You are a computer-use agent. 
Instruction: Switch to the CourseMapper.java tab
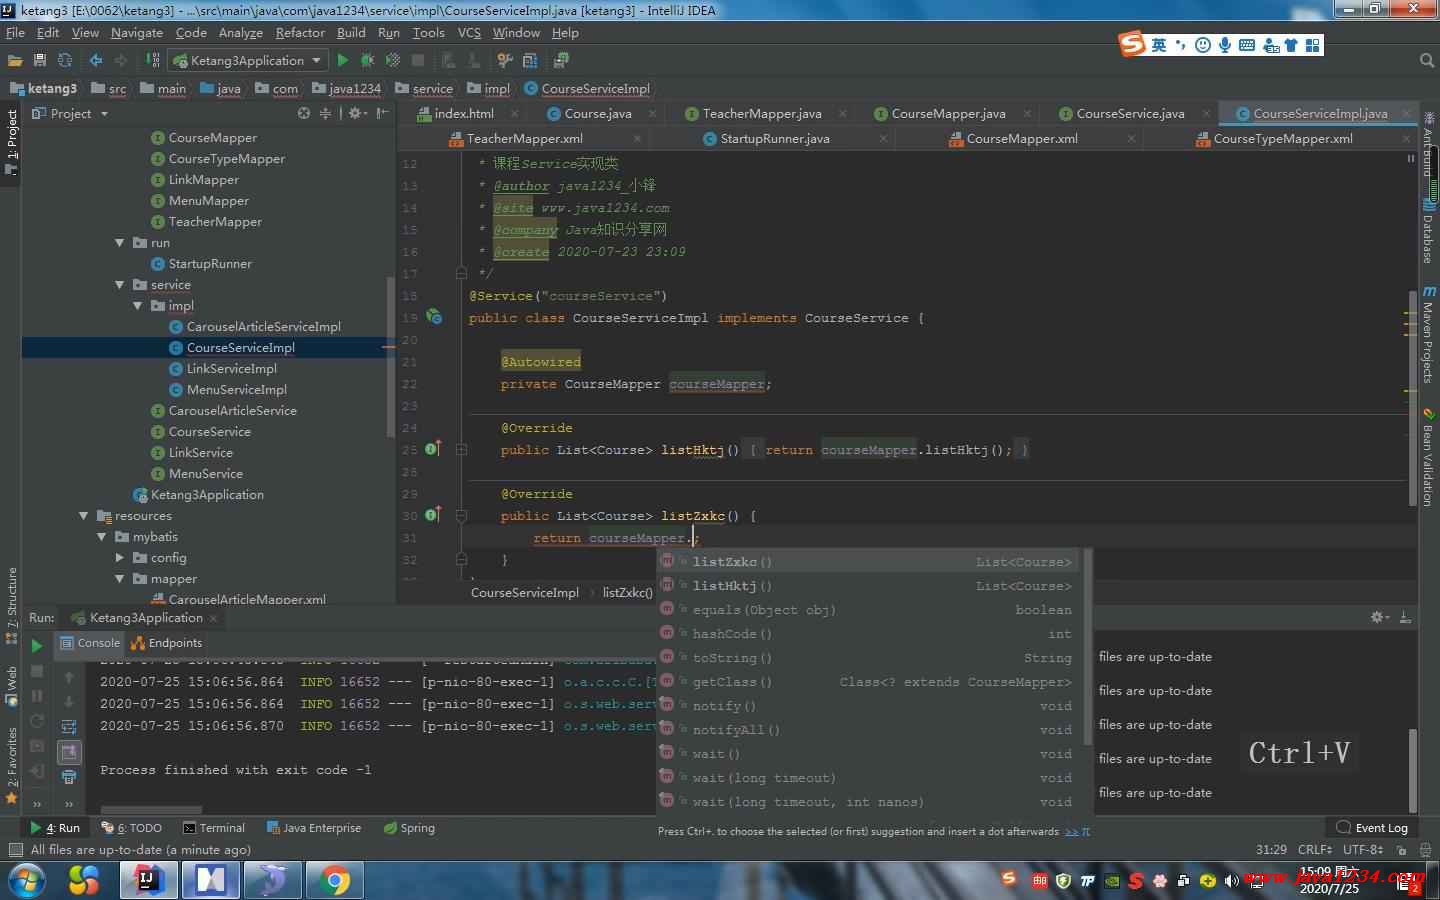pyautogui.click(x=948, y=113)
